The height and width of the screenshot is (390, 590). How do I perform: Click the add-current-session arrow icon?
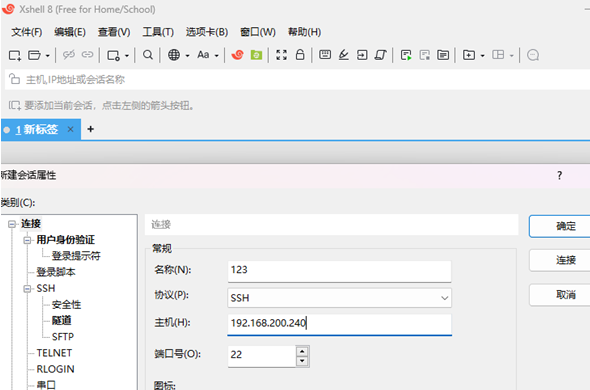15,105
